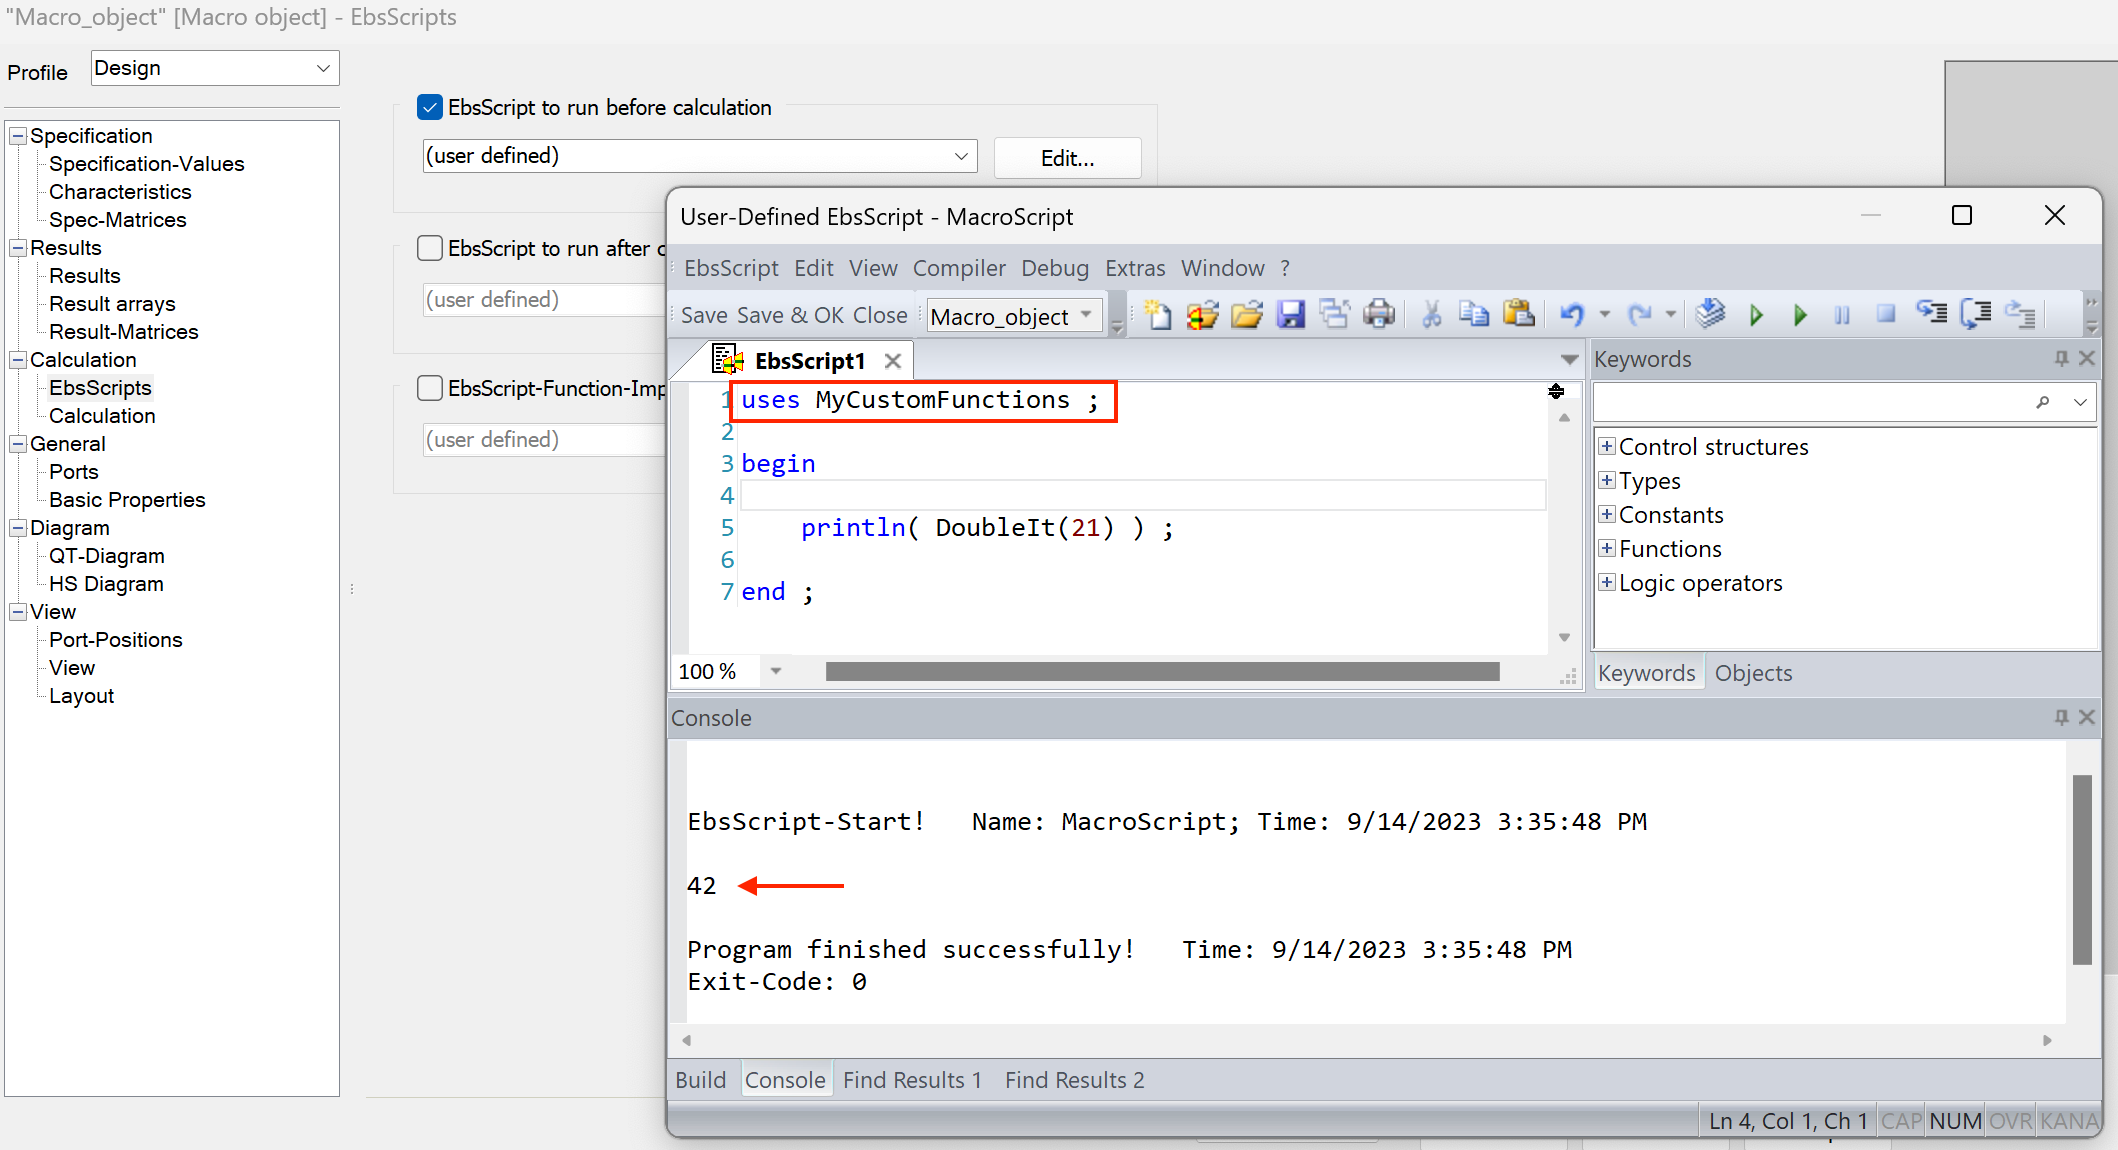
Task: Open the 100 % zoom dropdown
Action: point(775,672)
